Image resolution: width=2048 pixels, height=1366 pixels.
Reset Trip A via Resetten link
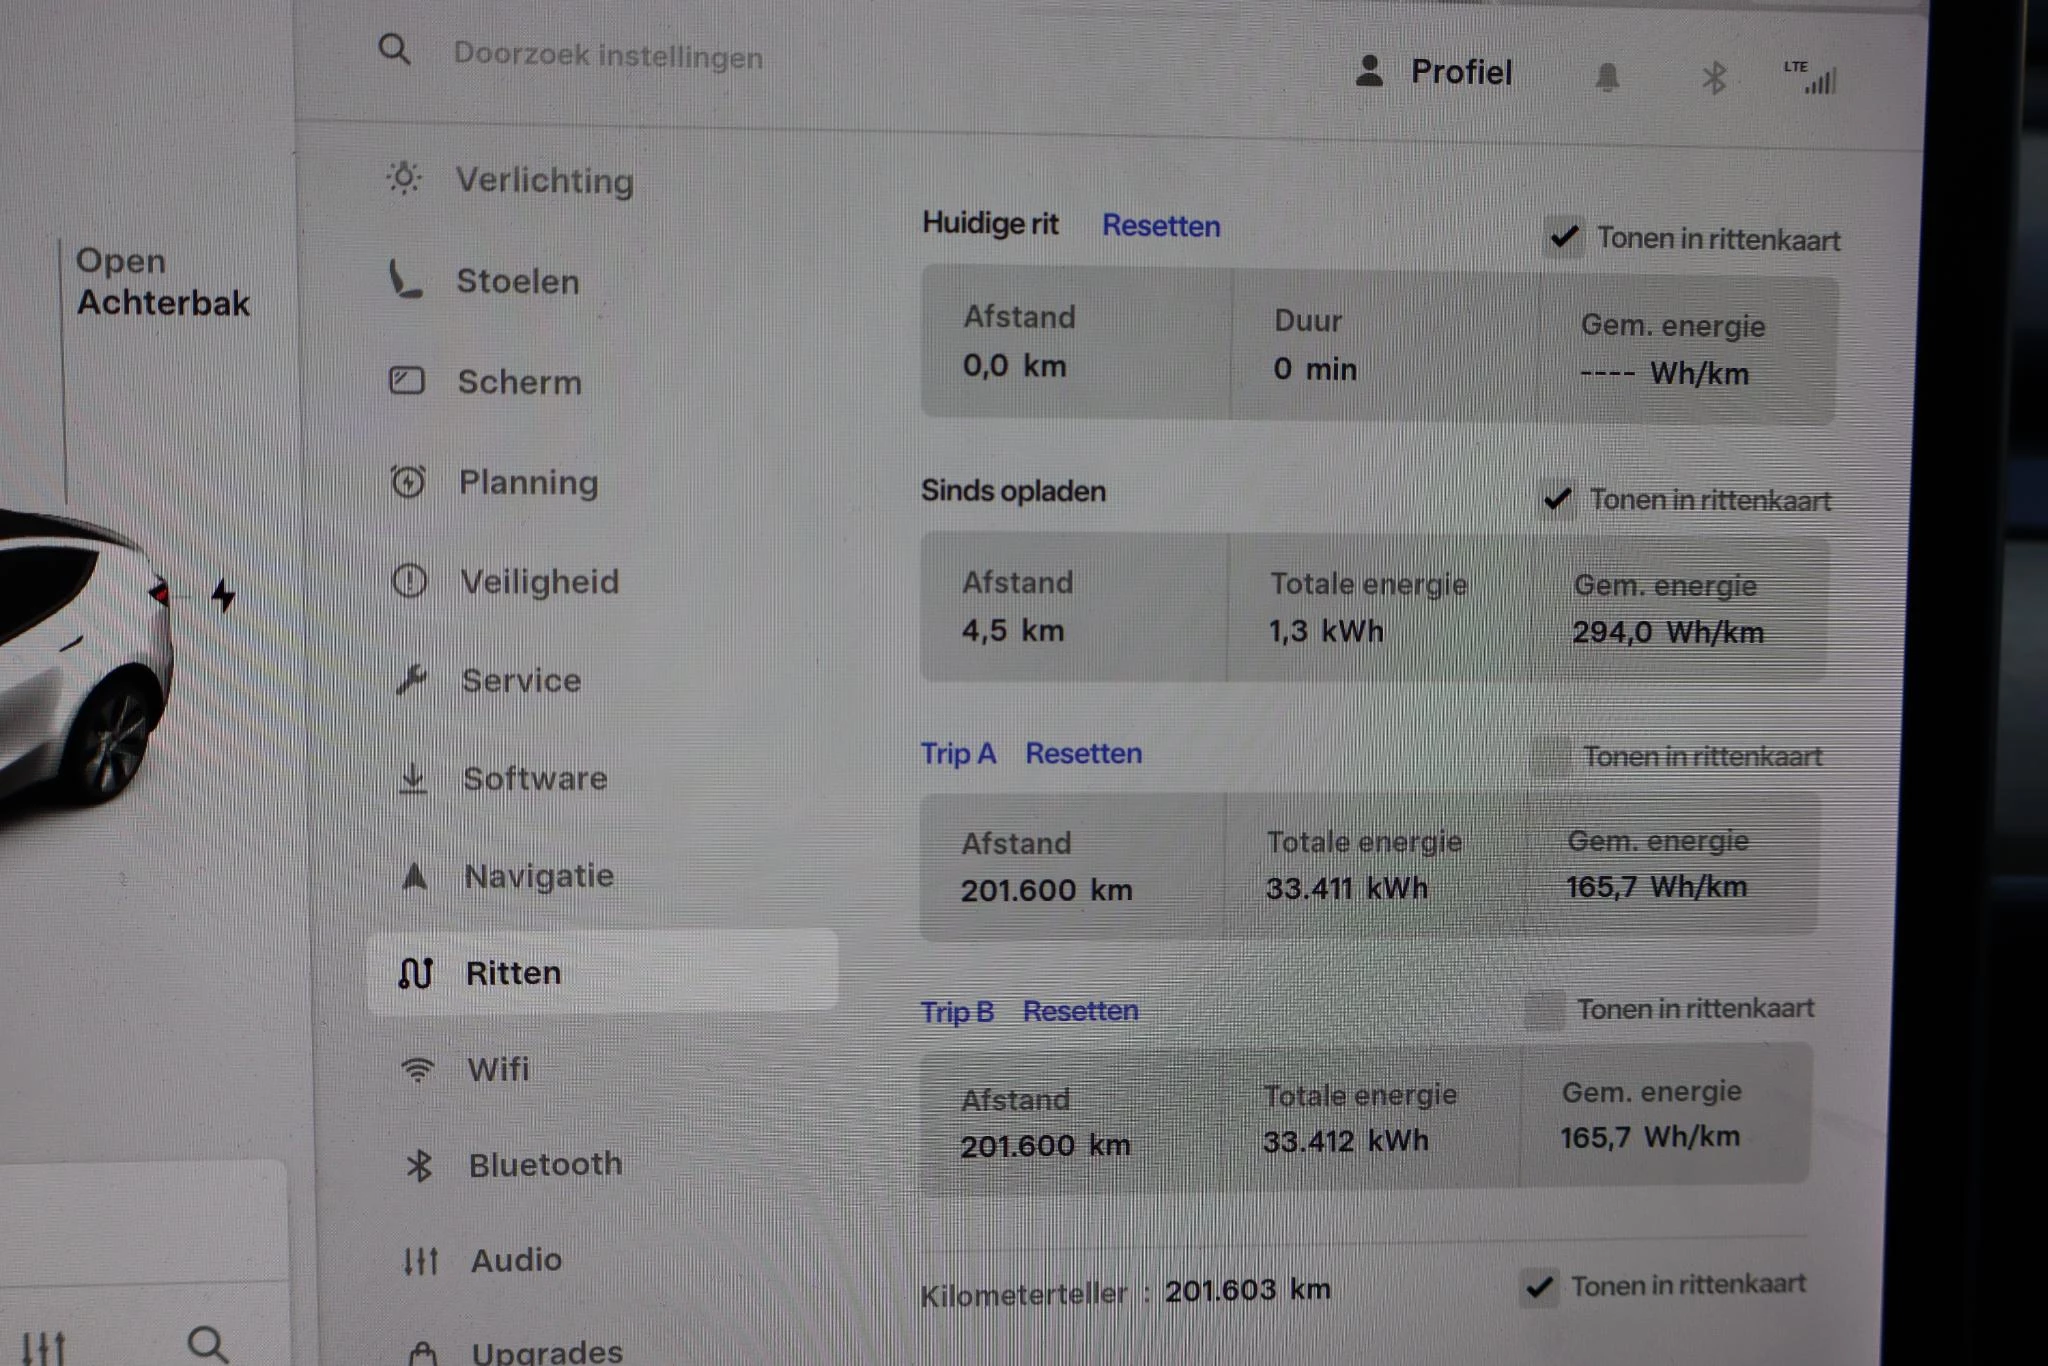click(1083, 753)
